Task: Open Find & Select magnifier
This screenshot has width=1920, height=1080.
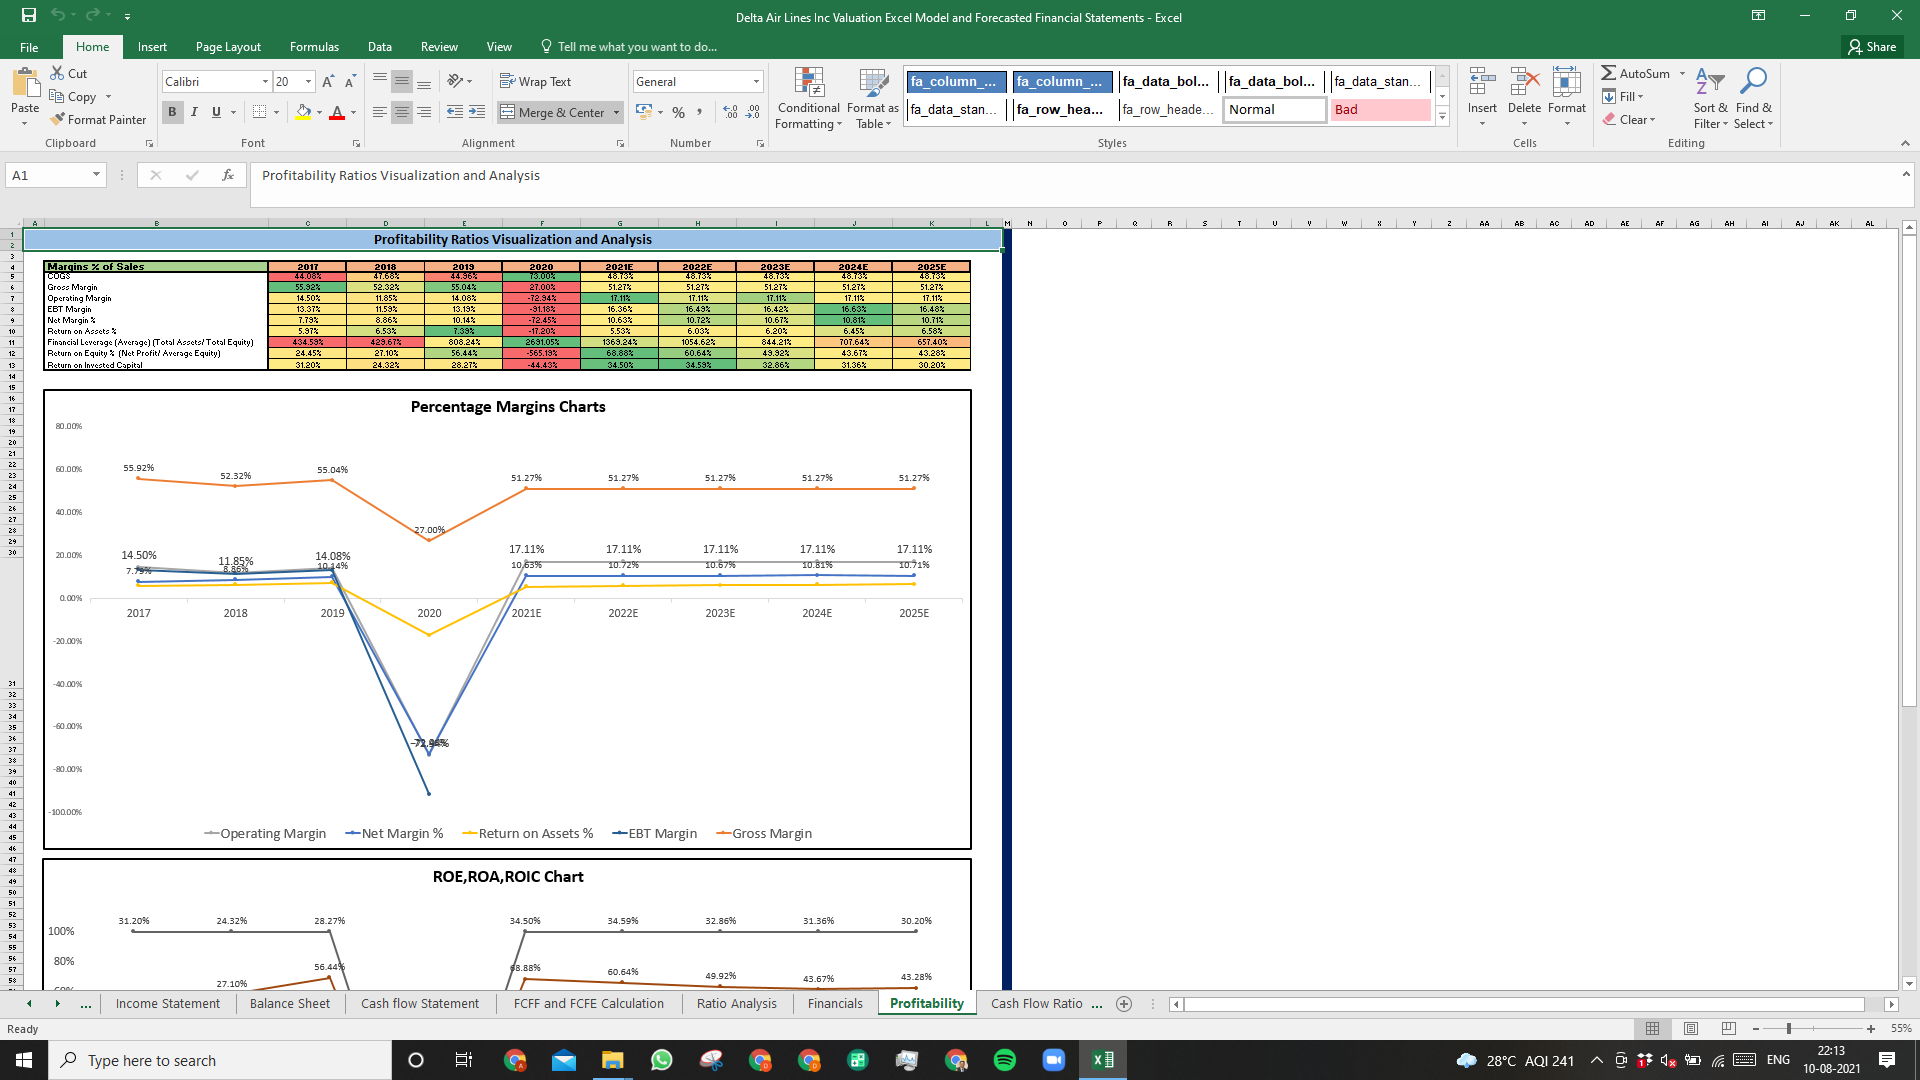Action: [1753, 97]
